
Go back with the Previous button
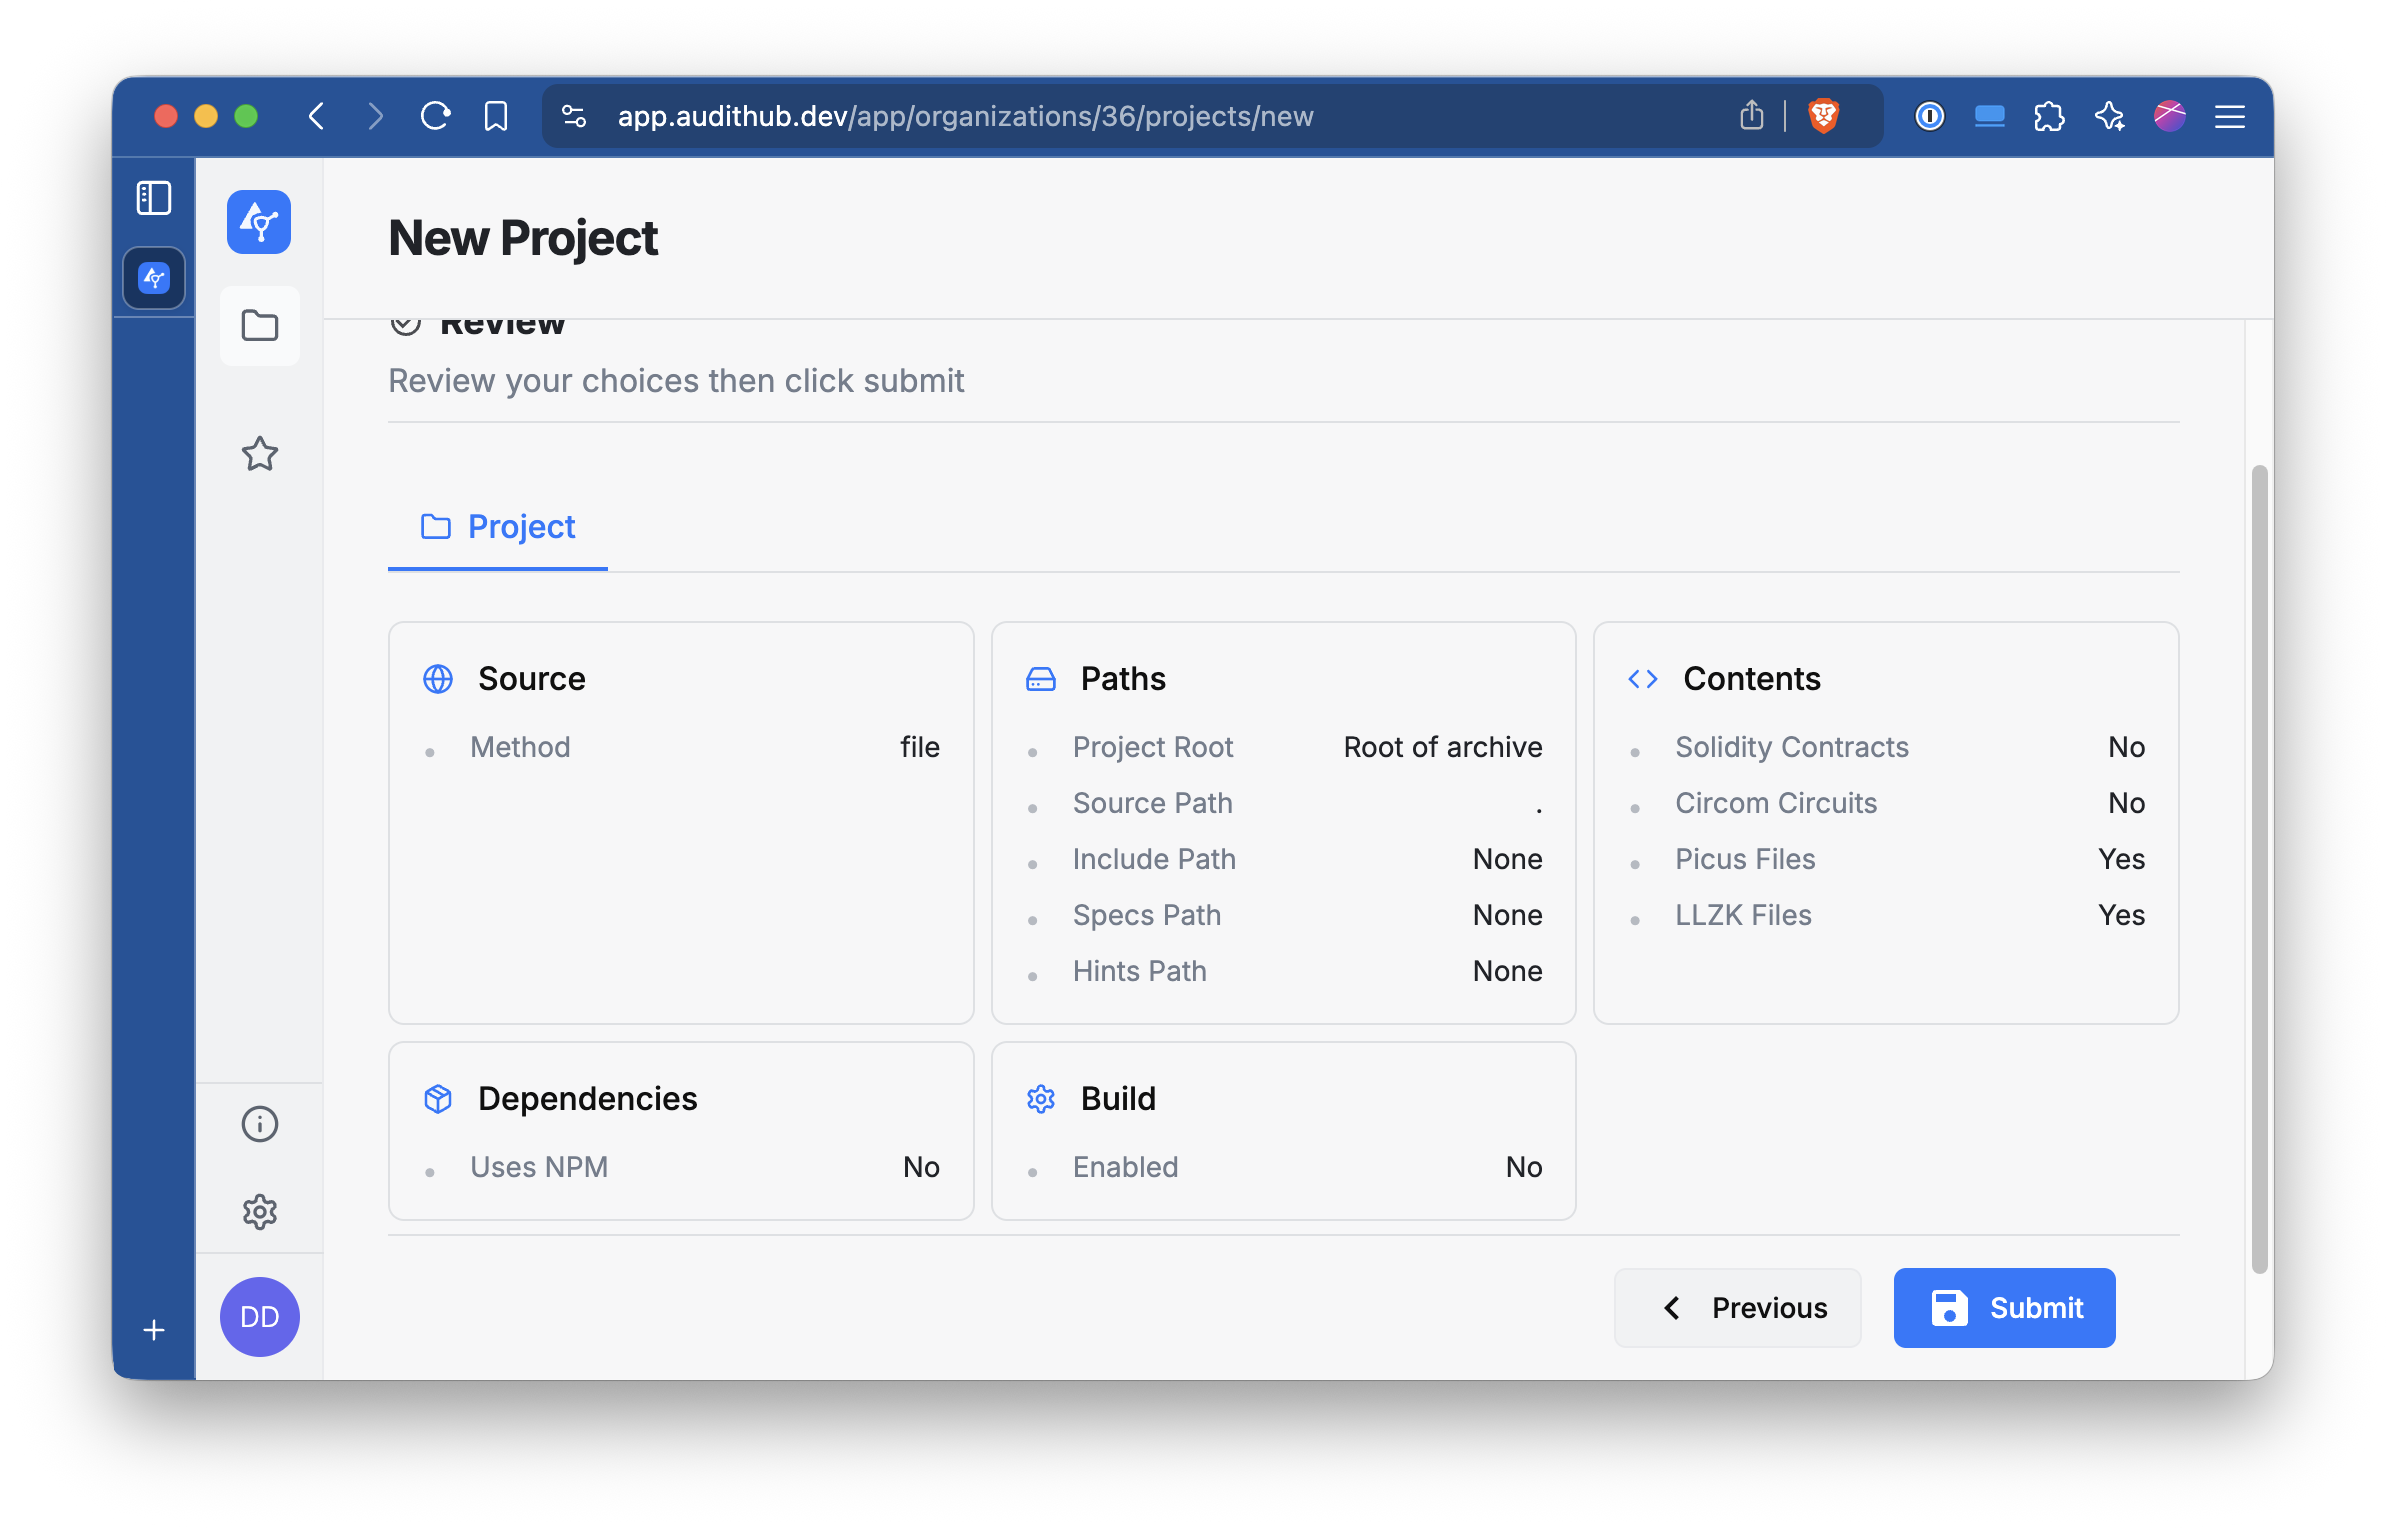coord(1737,1308)
